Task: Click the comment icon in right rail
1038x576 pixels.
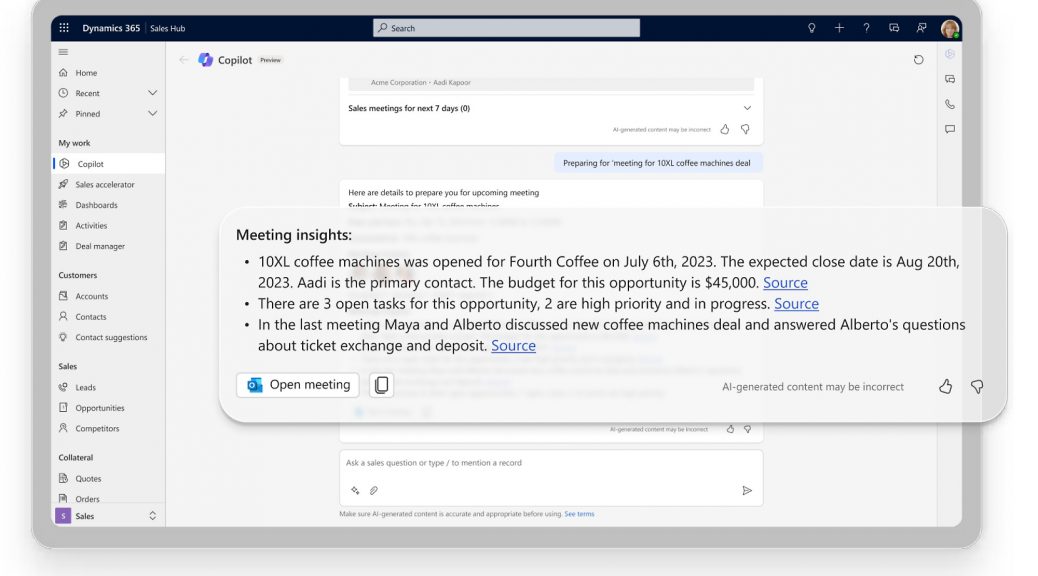Action: pyautogui.click(x=950, y=129)
